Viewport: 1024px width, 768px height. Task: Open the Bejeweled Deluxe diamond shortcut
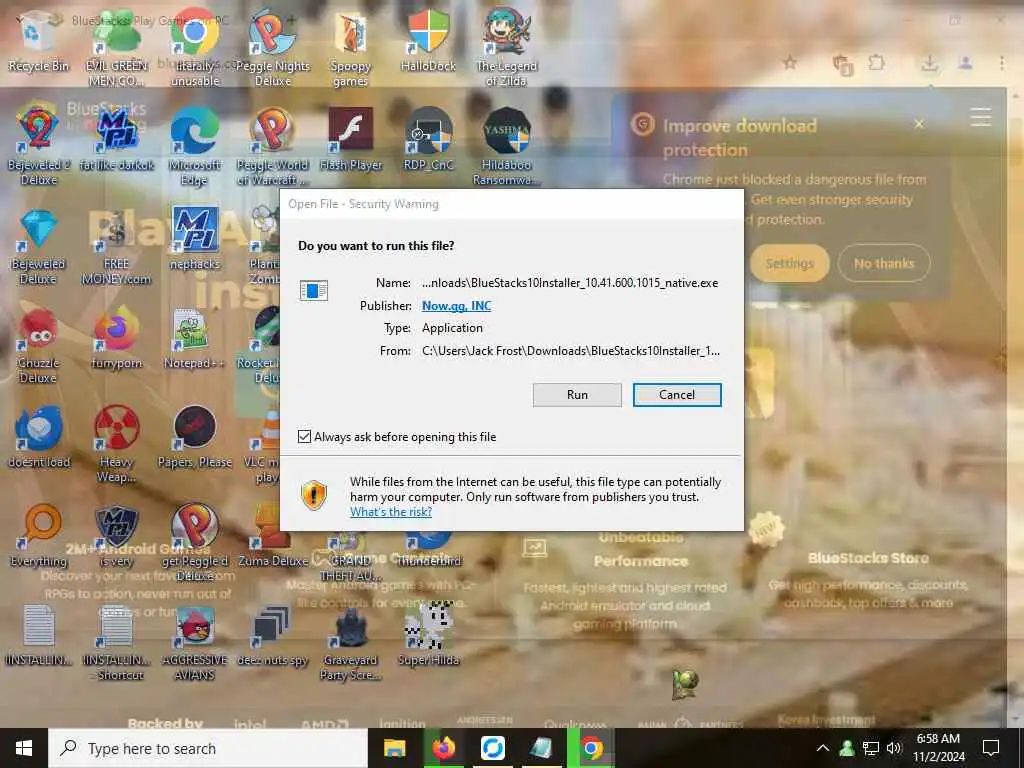click(x=38, y=247)
